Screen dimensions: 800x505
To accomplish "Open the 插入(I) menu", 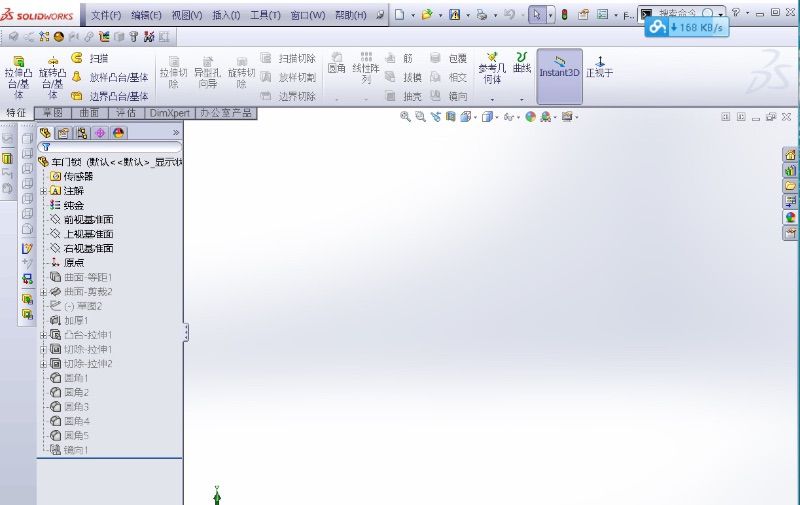I will pos(226,16).
